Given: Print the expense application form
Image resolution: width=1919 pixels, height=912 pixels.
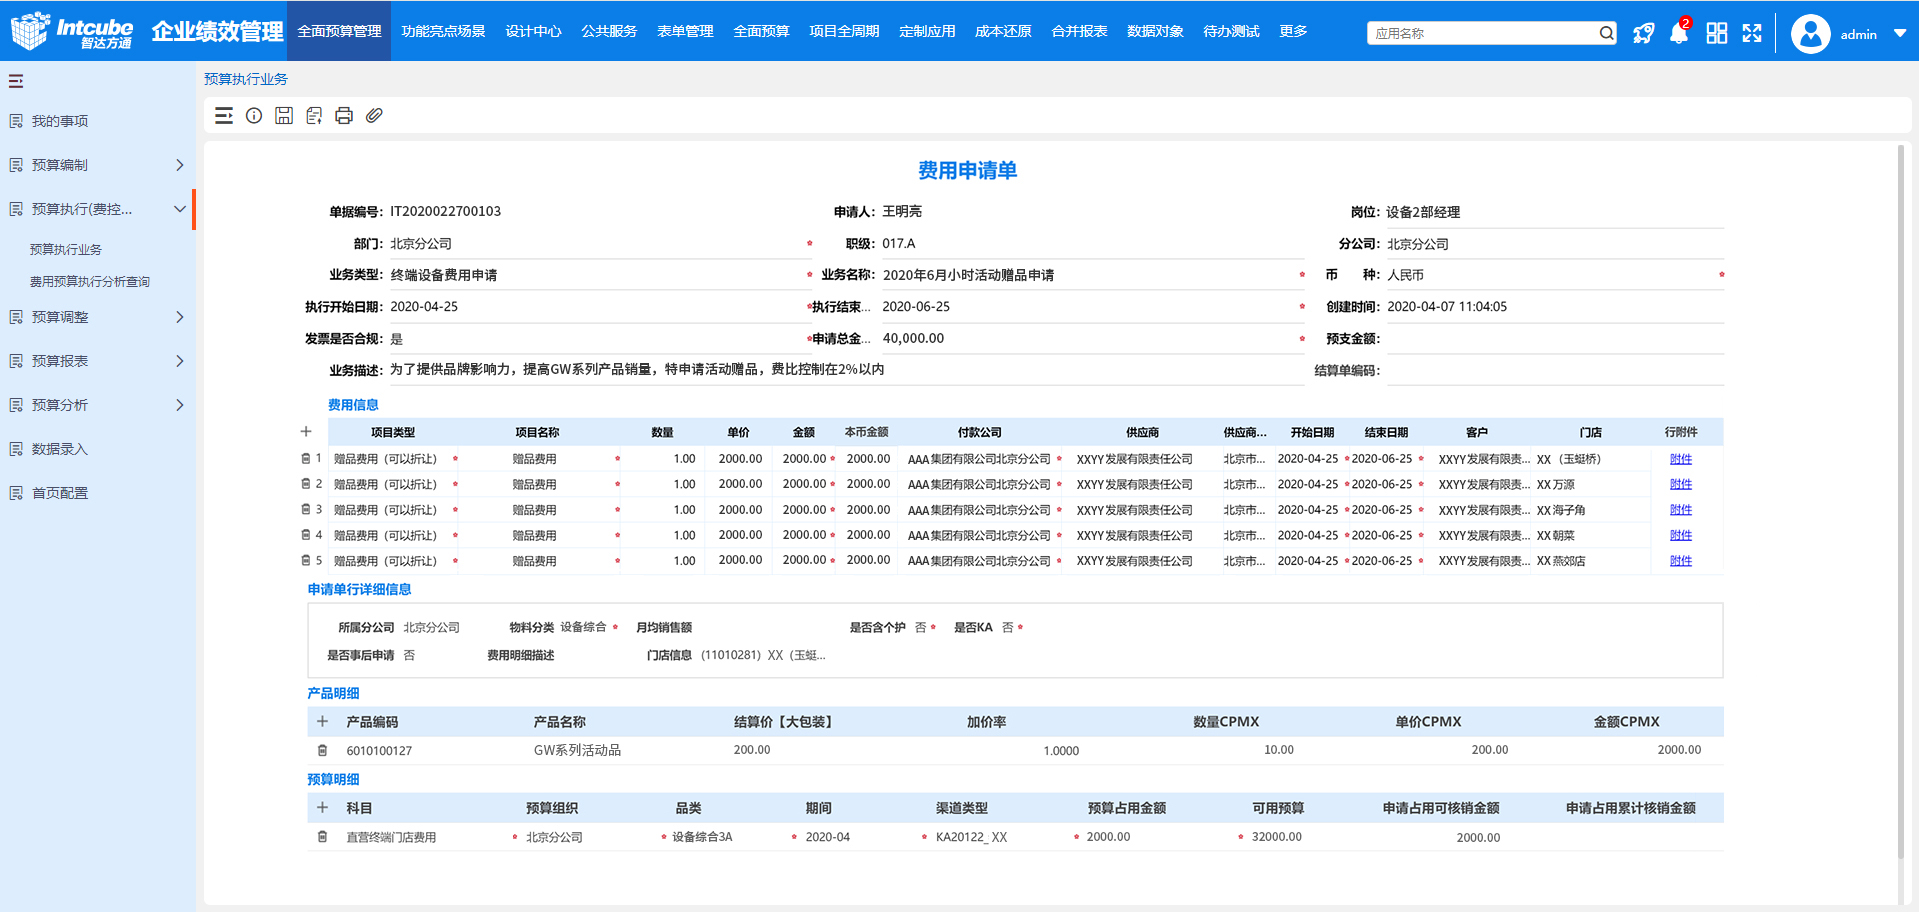Looking at the screenshot, I should [344, 115].
